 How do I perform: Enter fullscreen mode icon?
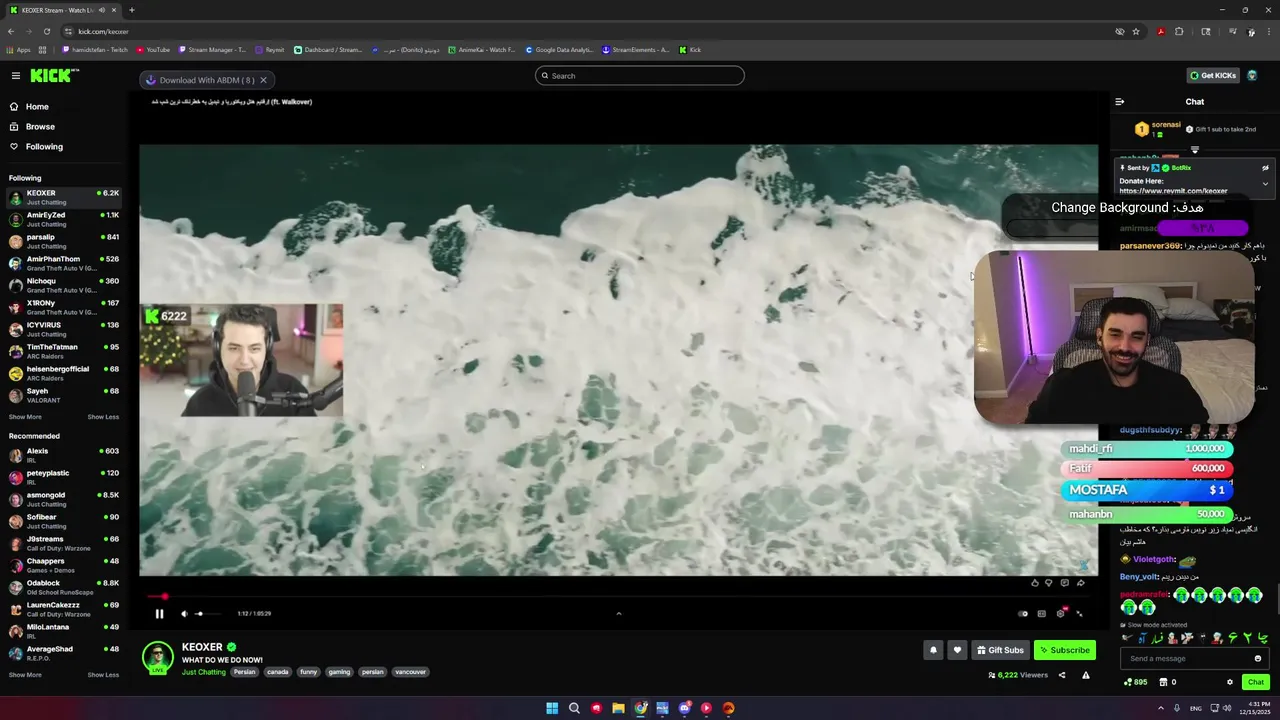point(1079,614)
